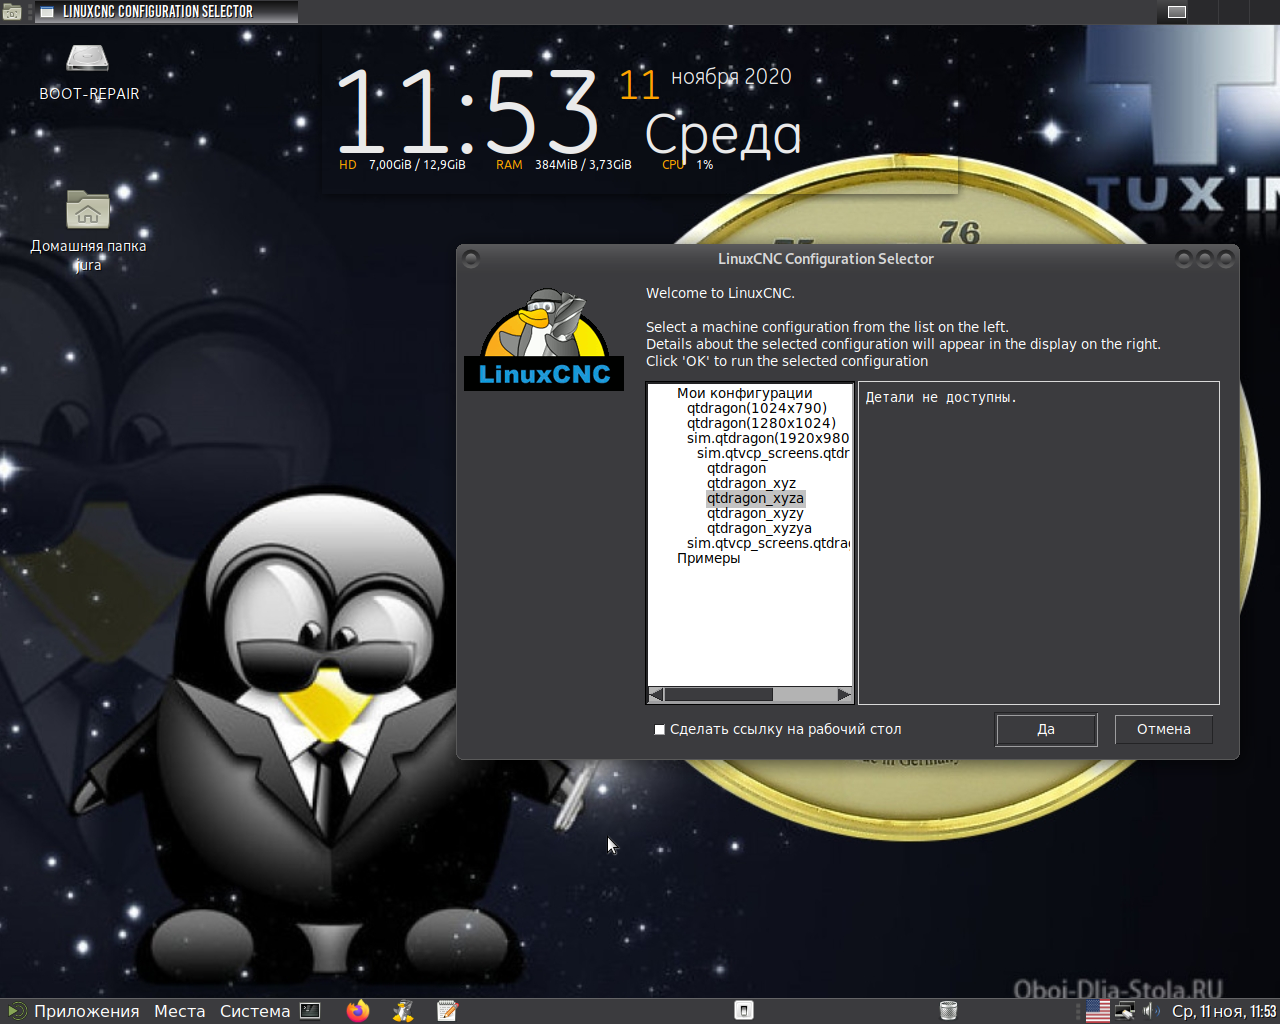Select Мои конфигурации tree node
The height and width of the screenshot is (1024, 1280).
click(x=744, y=393)
